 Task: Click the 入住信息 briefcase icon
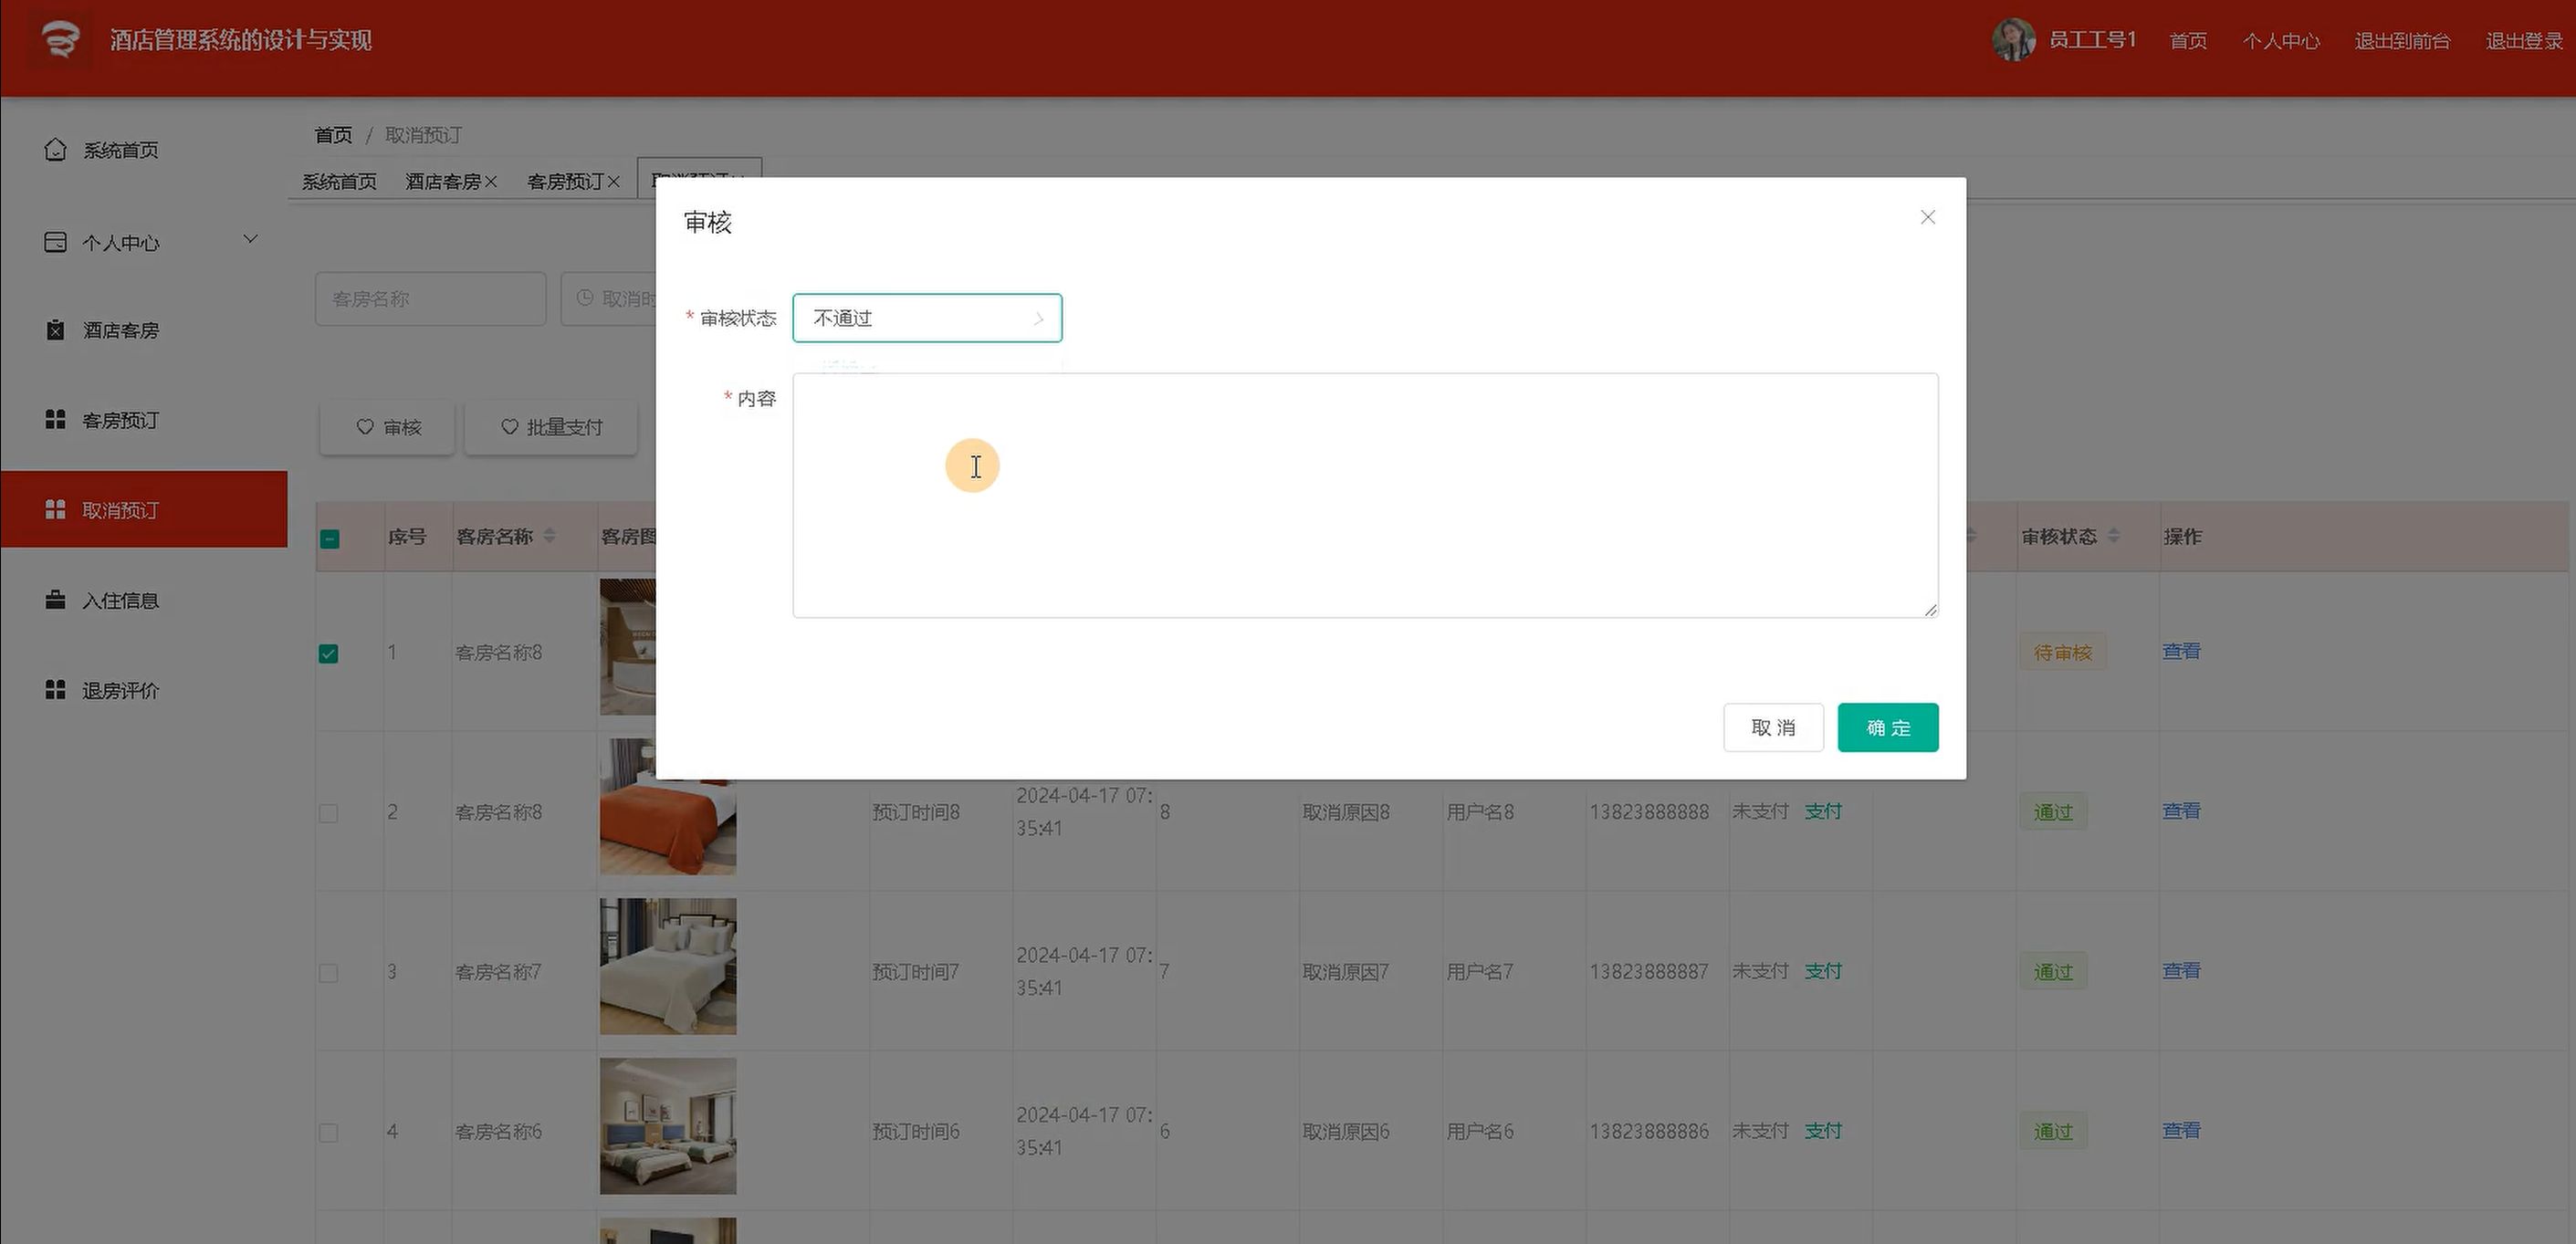(x=56, y=600)
